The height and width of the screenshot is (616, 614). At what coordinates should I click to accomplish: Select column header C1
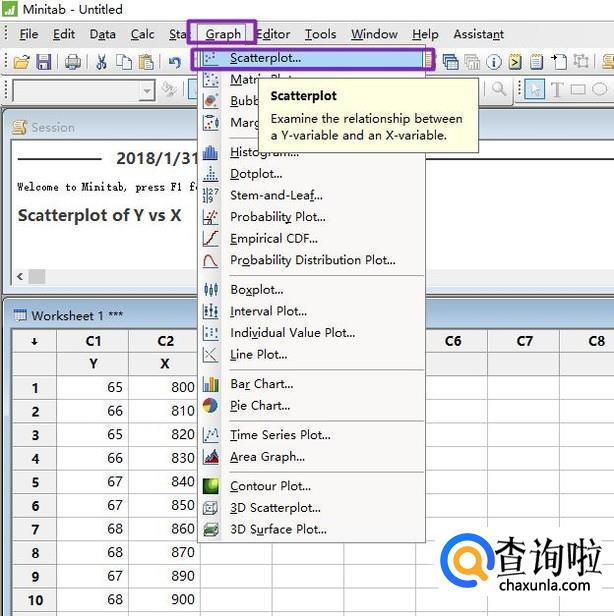pyautogui.click(x=93, y=341)
